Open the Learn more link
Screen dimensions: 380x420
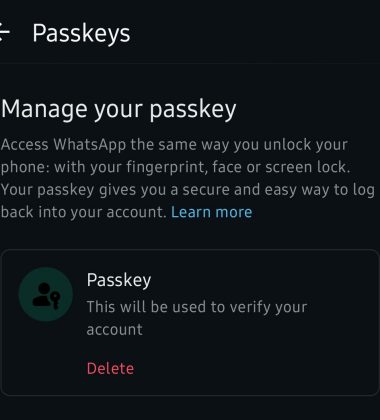tap(212, 212)
